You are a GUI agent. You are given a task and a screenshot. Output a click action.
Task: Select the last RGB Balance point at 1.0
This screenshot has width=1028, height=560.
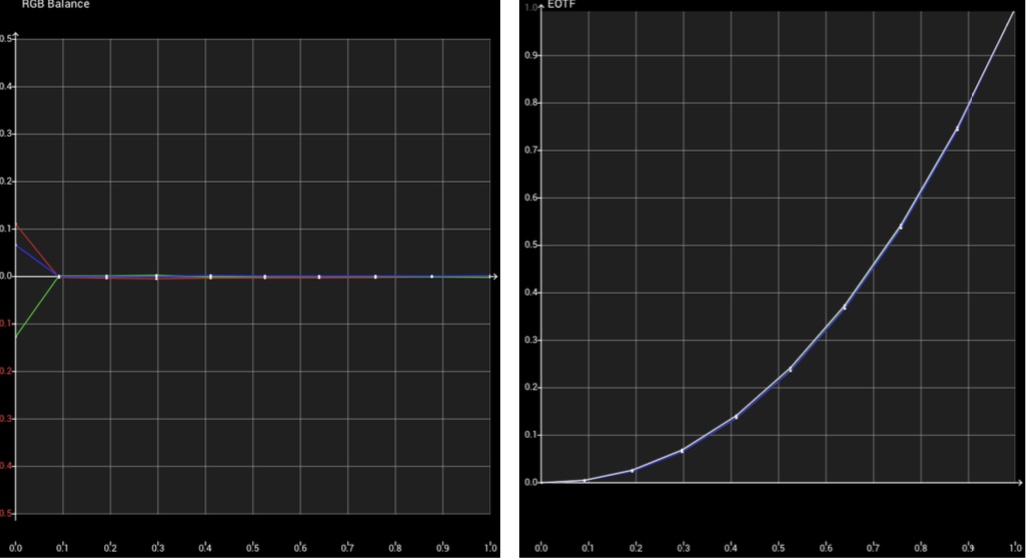(x=489, y=276)
